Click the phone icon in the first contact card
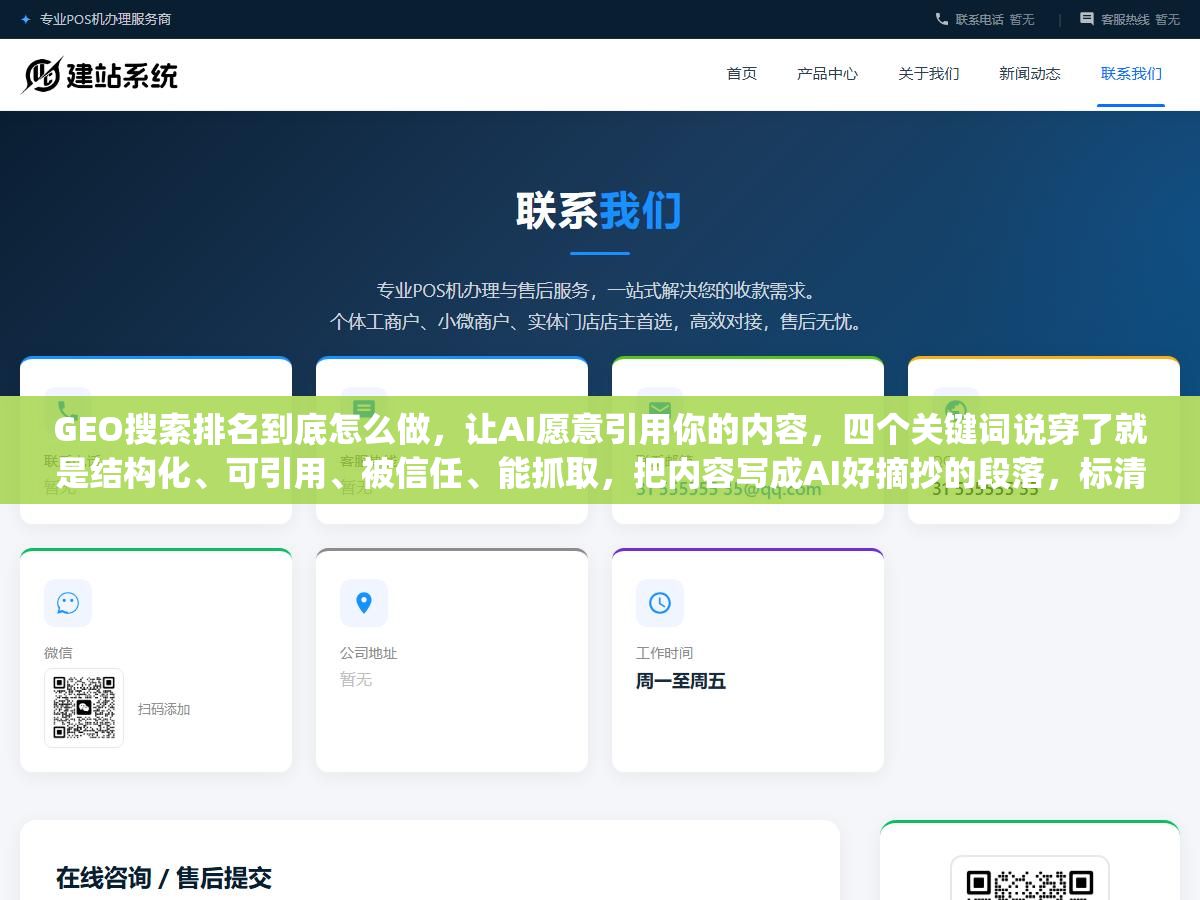The image size is (1200, 900). (x=68, y=409)
